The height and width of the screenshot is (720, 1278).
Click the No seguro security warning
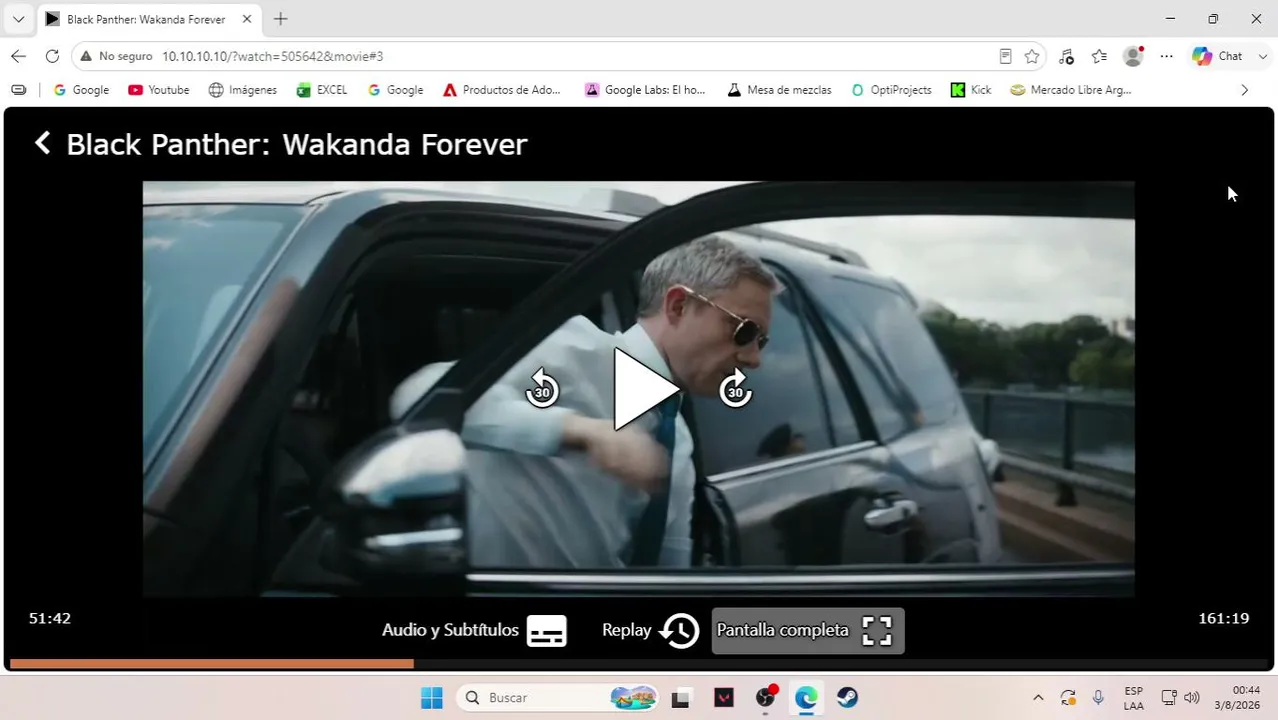pos(116,56)
